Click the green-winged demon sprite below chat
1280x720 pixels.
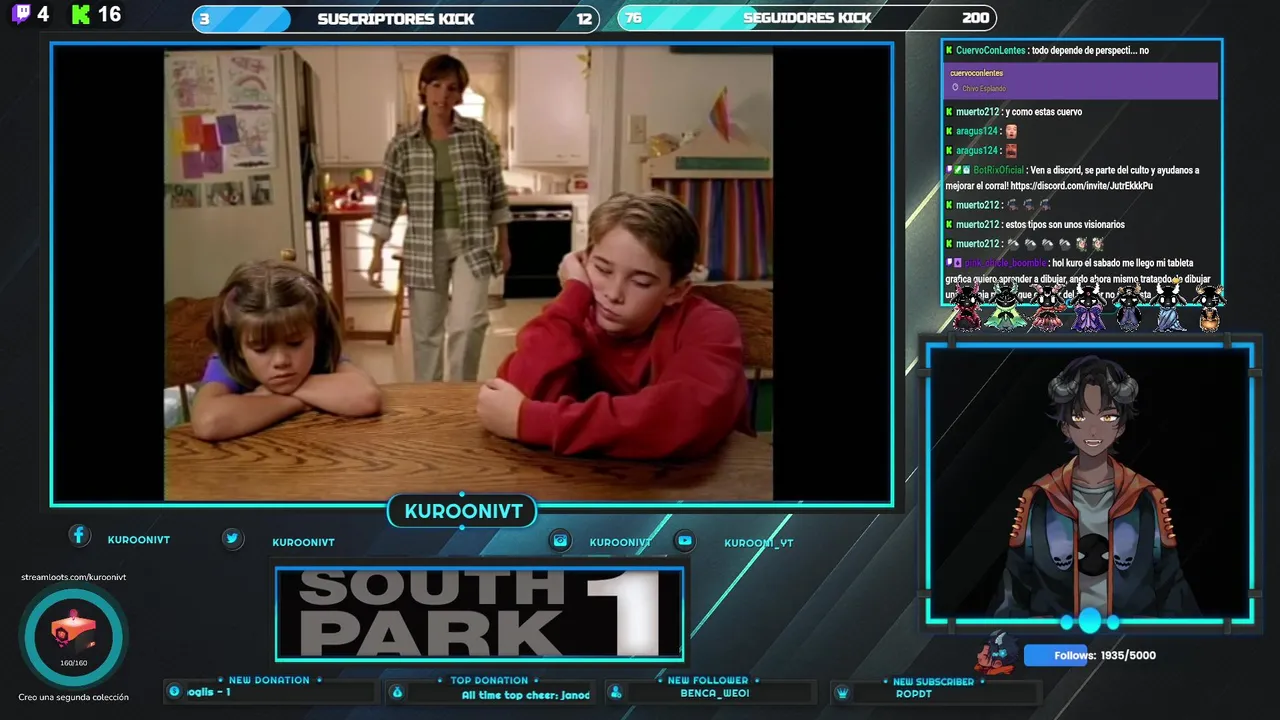tap(1006, 307)
